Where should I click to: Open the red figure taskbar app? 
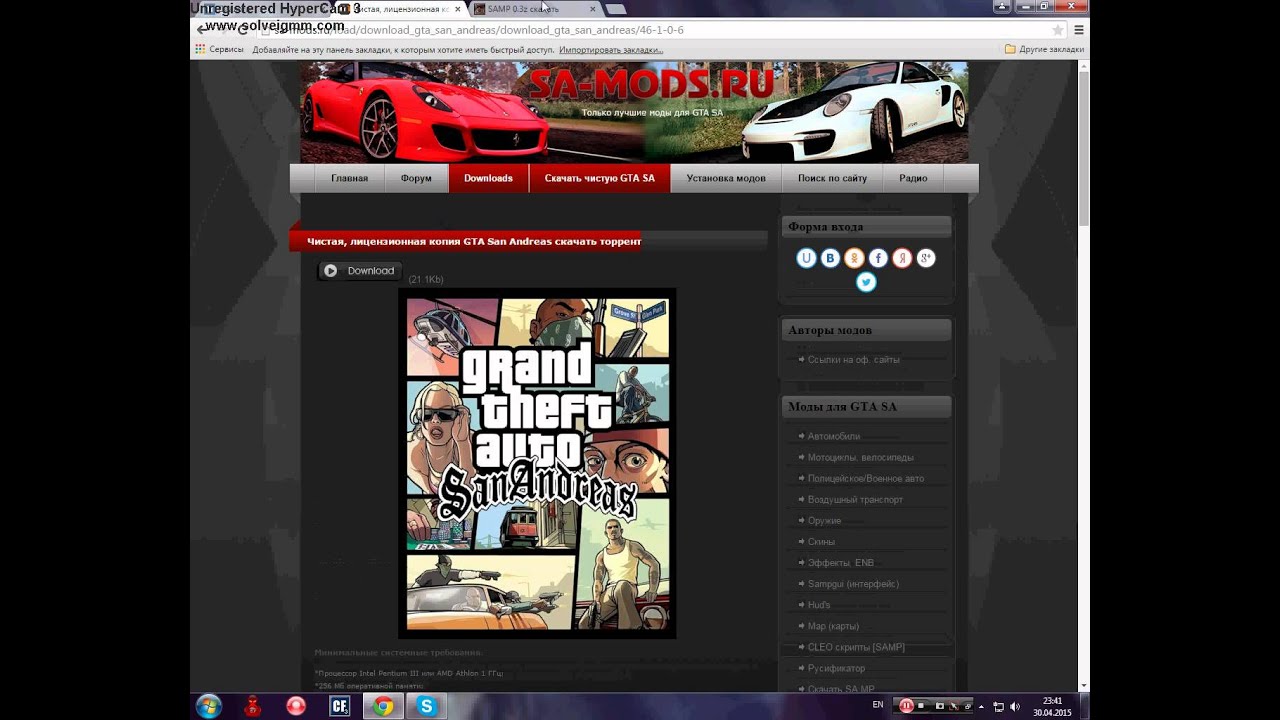253,706
